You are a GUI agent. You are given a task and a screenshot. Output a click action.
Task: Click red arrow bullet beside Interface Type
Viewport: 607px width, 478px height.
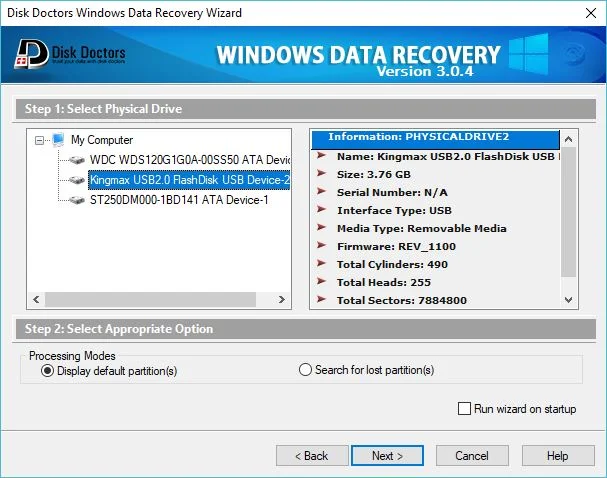321,209
